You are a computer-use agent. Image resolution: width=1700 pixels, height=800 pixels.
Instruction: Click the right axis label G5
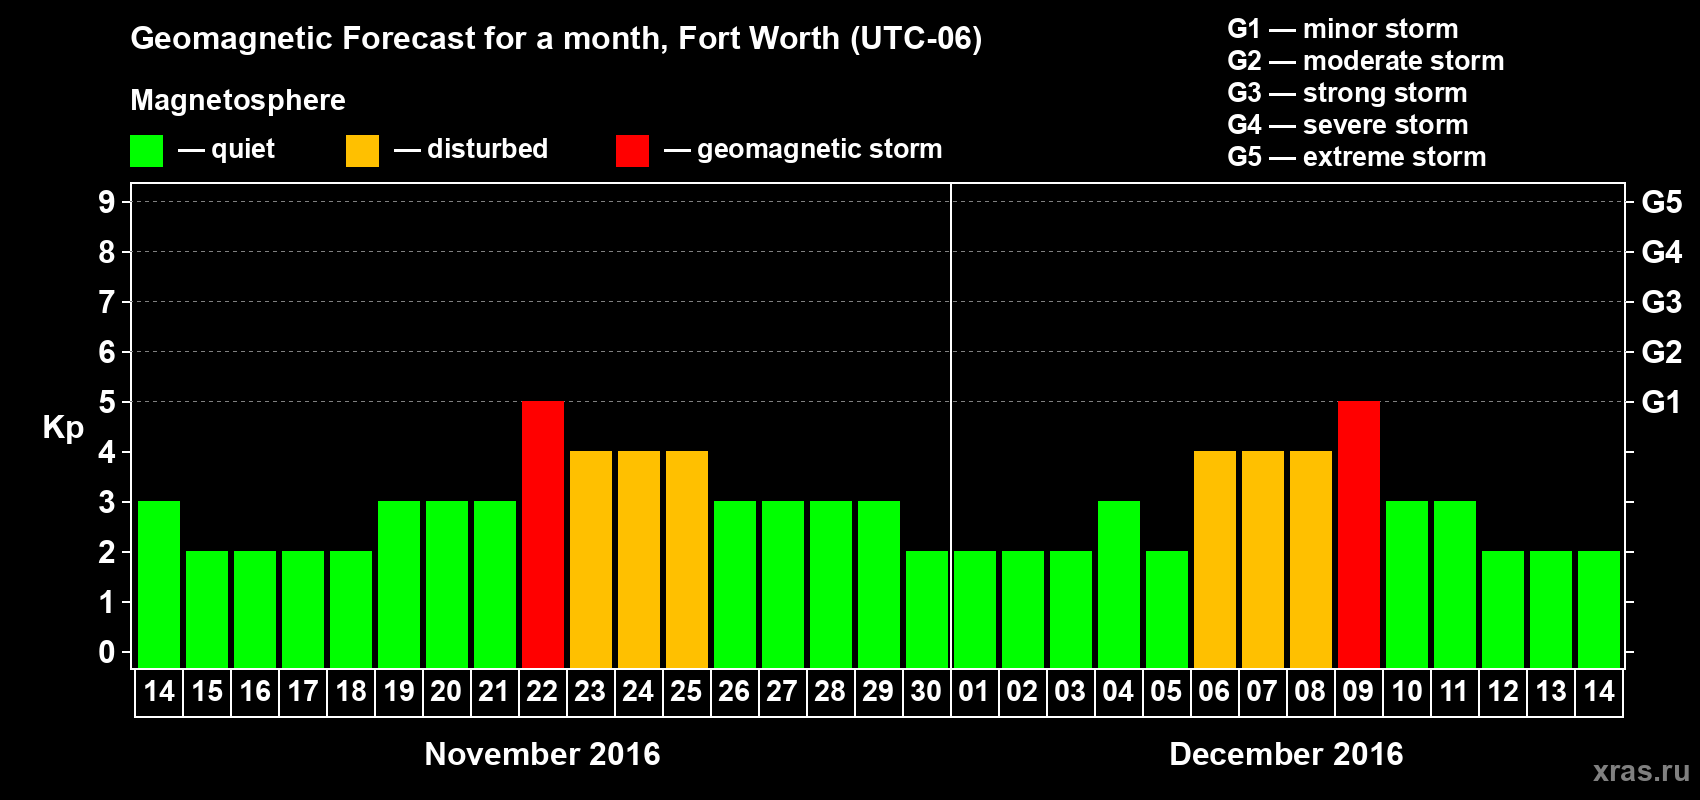[x=1662, y=202]
